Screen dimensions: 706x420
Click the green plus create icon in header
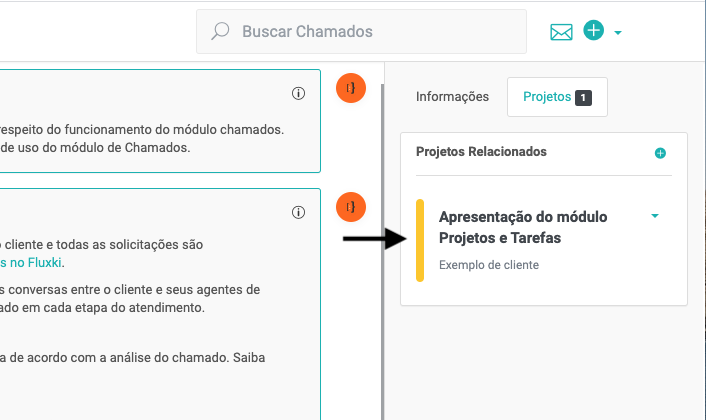coord(593,31)
